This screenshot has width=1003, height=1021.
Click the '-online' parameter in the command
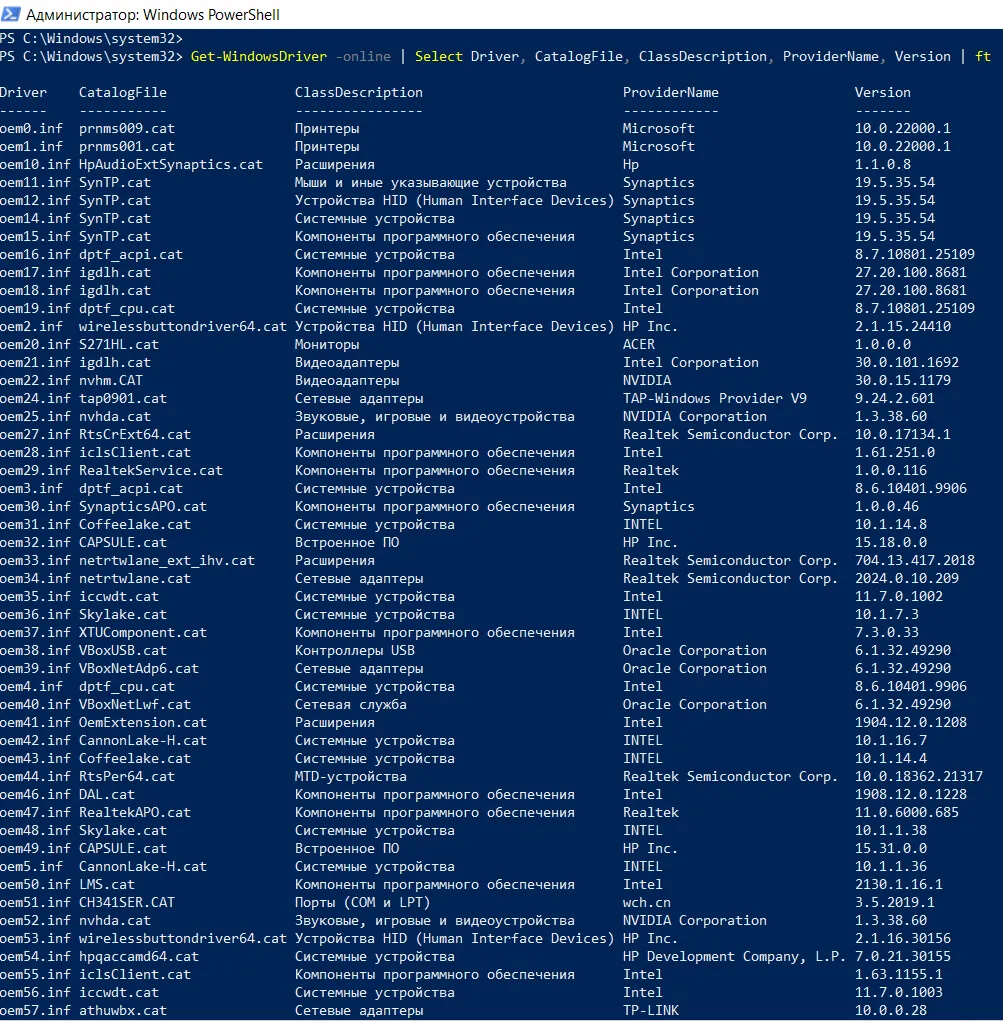pos(363,57)
